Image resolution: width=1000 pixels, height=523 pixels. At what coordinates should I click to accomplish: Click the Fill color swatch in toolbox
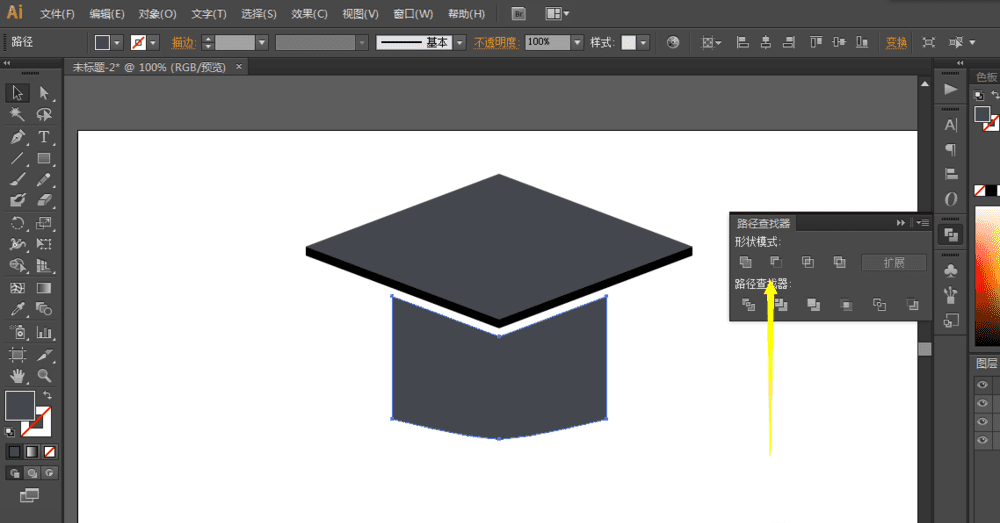[x=19, y=405]
